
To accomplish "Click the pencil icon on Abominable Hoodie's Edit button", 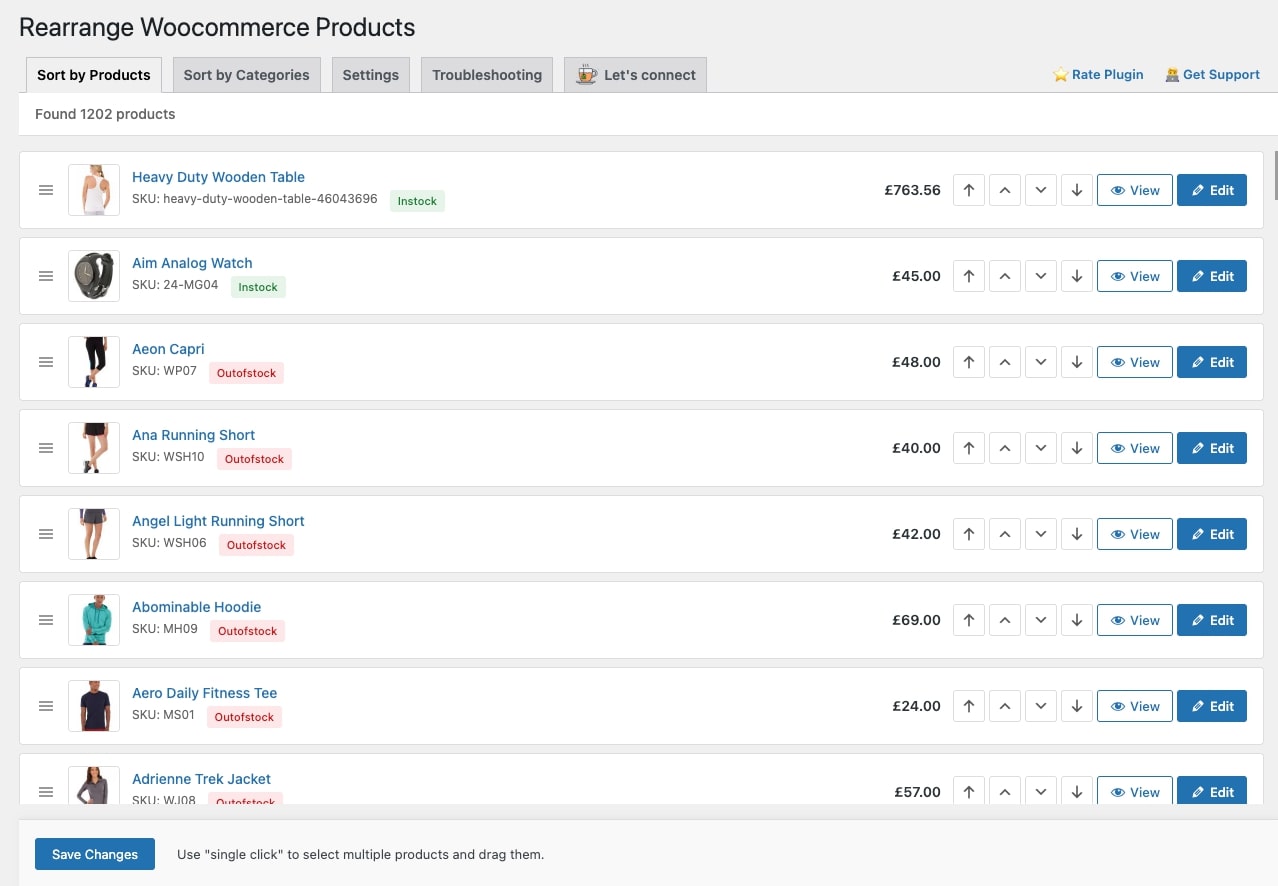I will [x=1199, y=620].
